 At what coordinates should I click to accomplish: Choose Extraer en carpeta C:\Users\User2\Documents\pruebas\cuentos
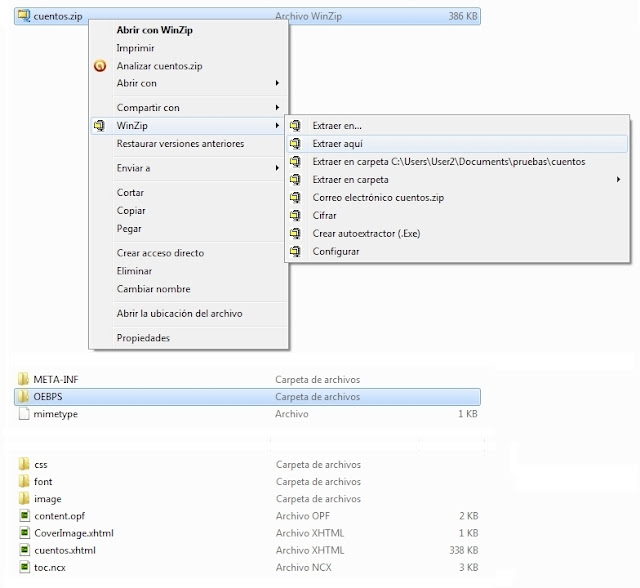coord(449,162)
